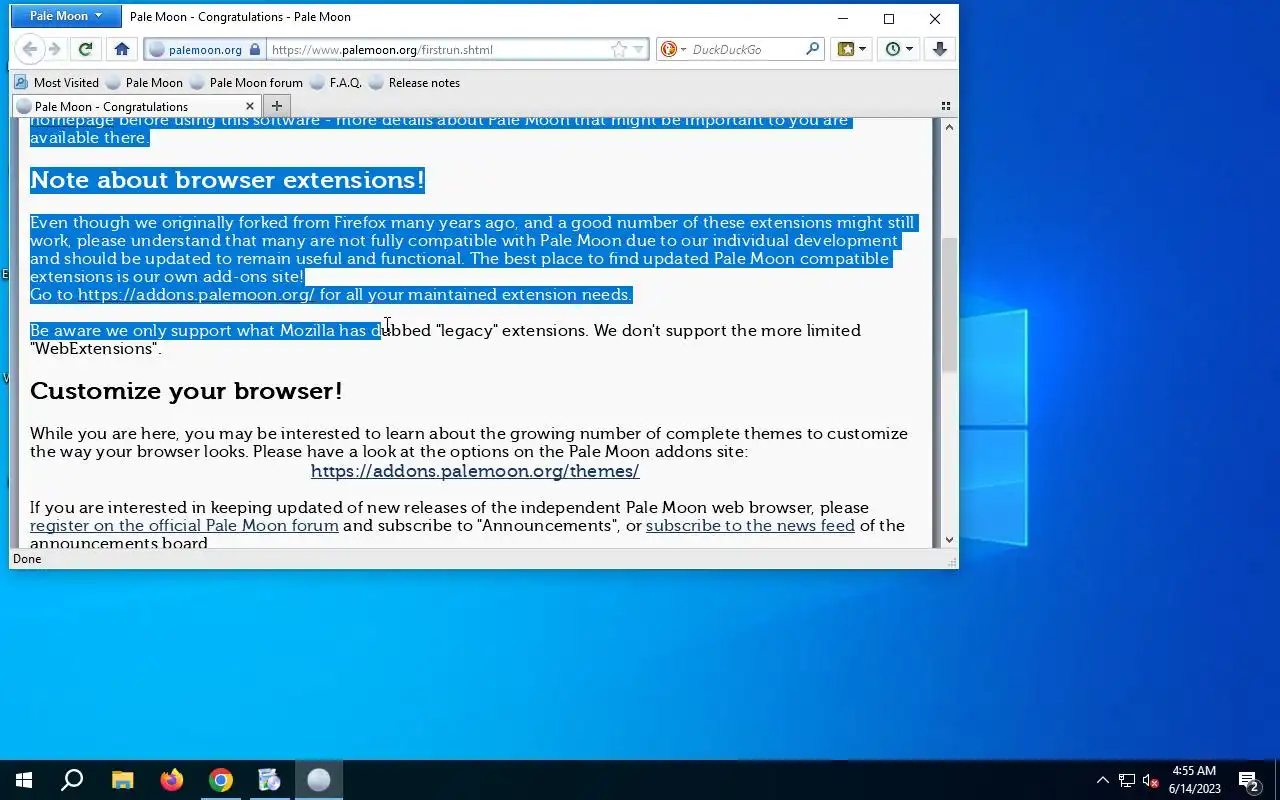Click the padlock security icon
Viewport: 1280px width, 800px height.
pyautogui.click(x=255, y=49)
